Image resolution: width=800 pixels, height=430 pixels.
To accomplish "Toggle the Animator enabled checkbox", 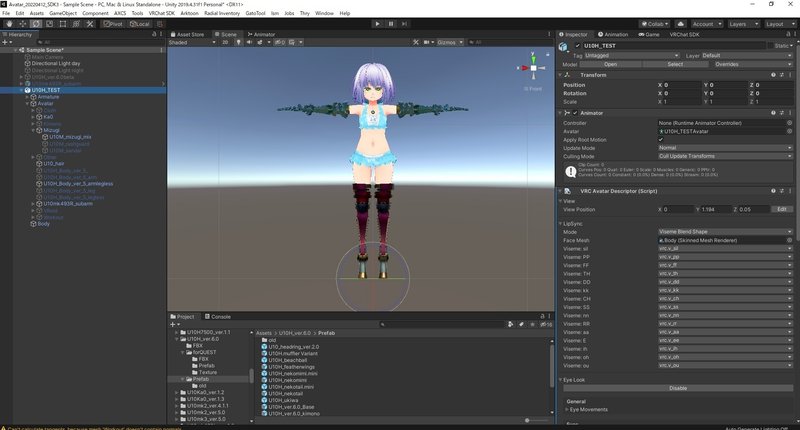I will tap(575, 113).
